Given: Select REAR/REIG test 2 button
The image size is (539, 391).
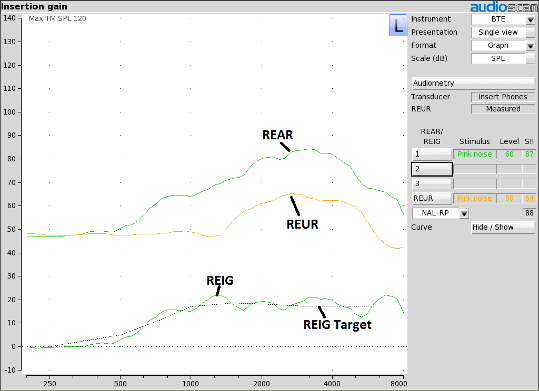Looking at the screenshot, I should (432, 169).
